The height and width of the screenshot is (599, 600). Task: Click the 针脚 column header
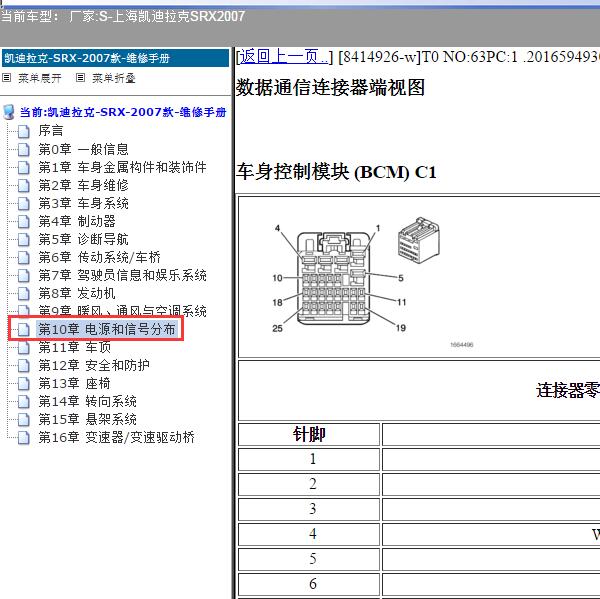pos(309,434)
